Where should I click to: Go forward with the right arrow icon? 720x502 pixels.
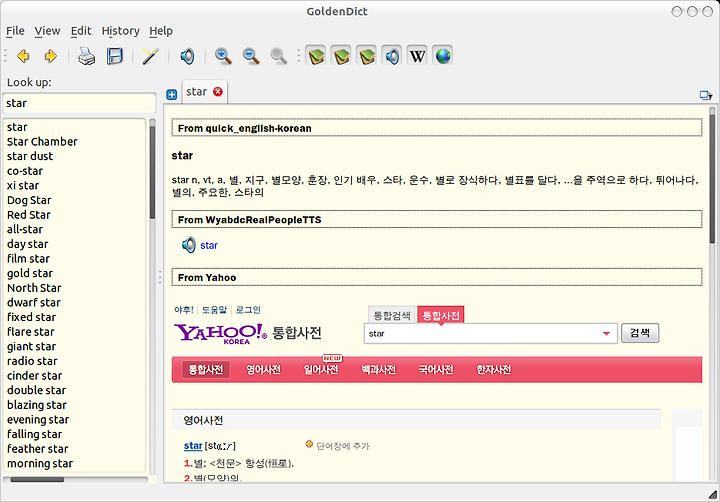[51, 56]
